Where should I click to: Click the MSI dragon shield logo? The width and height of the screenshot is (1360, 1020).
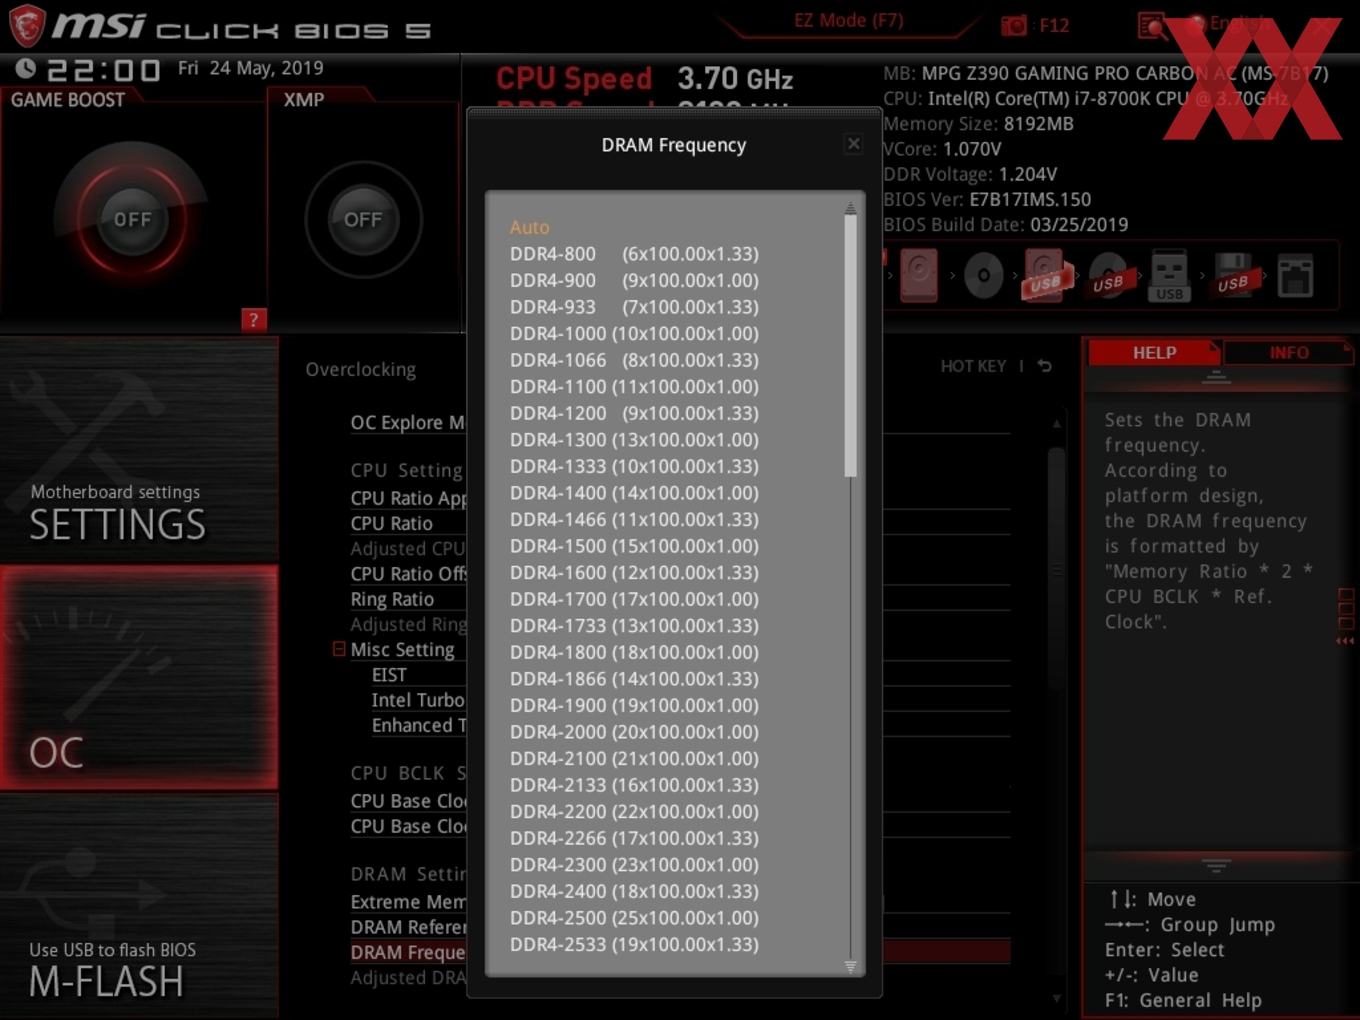[27, 25]
